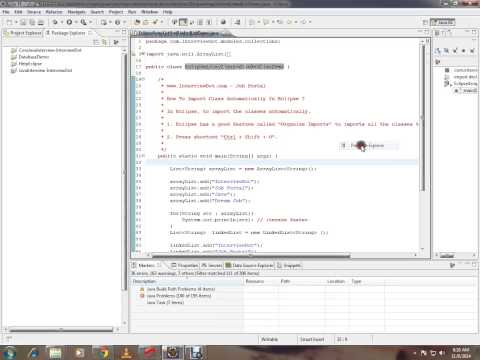Open the Source menu
480x360 pixels.
pyautogui.click(x=34, y=12)
